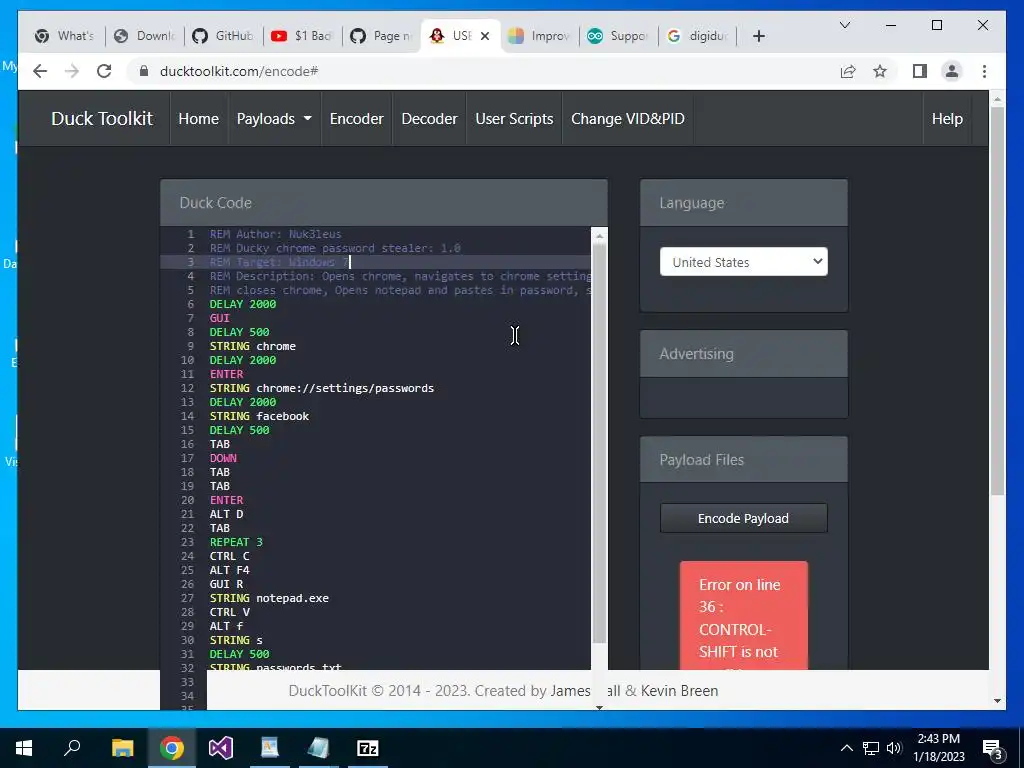Switch to the Improv tab
The width and height of the screenshot is (1024, 768).
point(539,36)
